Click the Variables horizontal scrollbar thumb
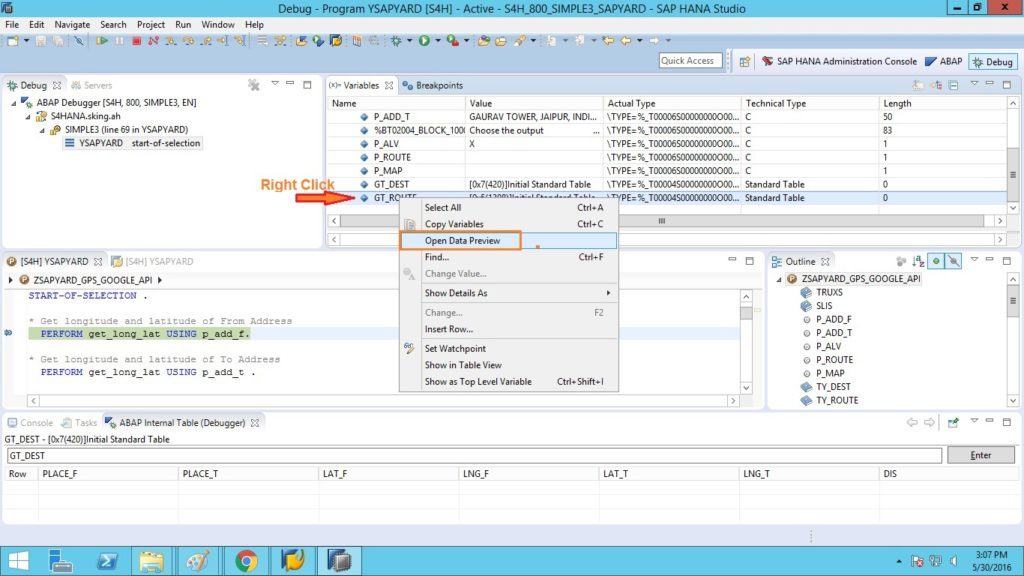Viewport: 1024px width, 576px height. [x=662, y=221]
